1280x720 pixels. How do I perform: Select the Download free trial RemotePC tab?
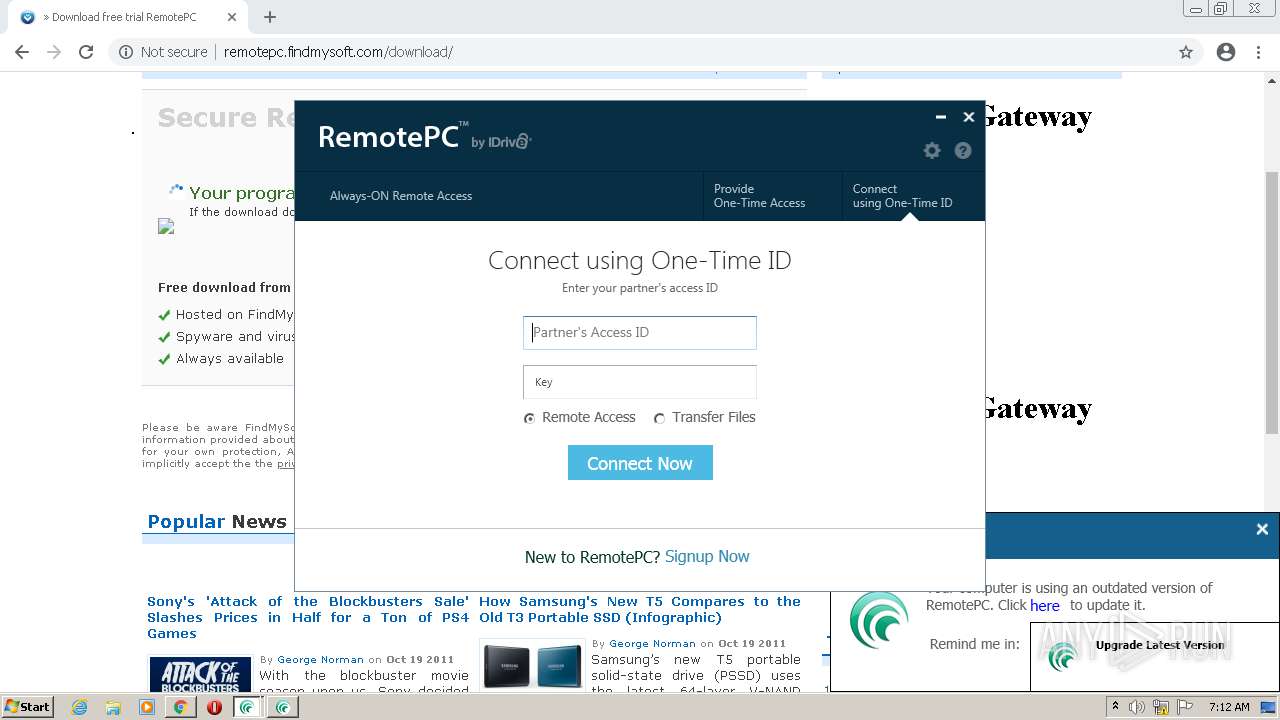[125, 17]
